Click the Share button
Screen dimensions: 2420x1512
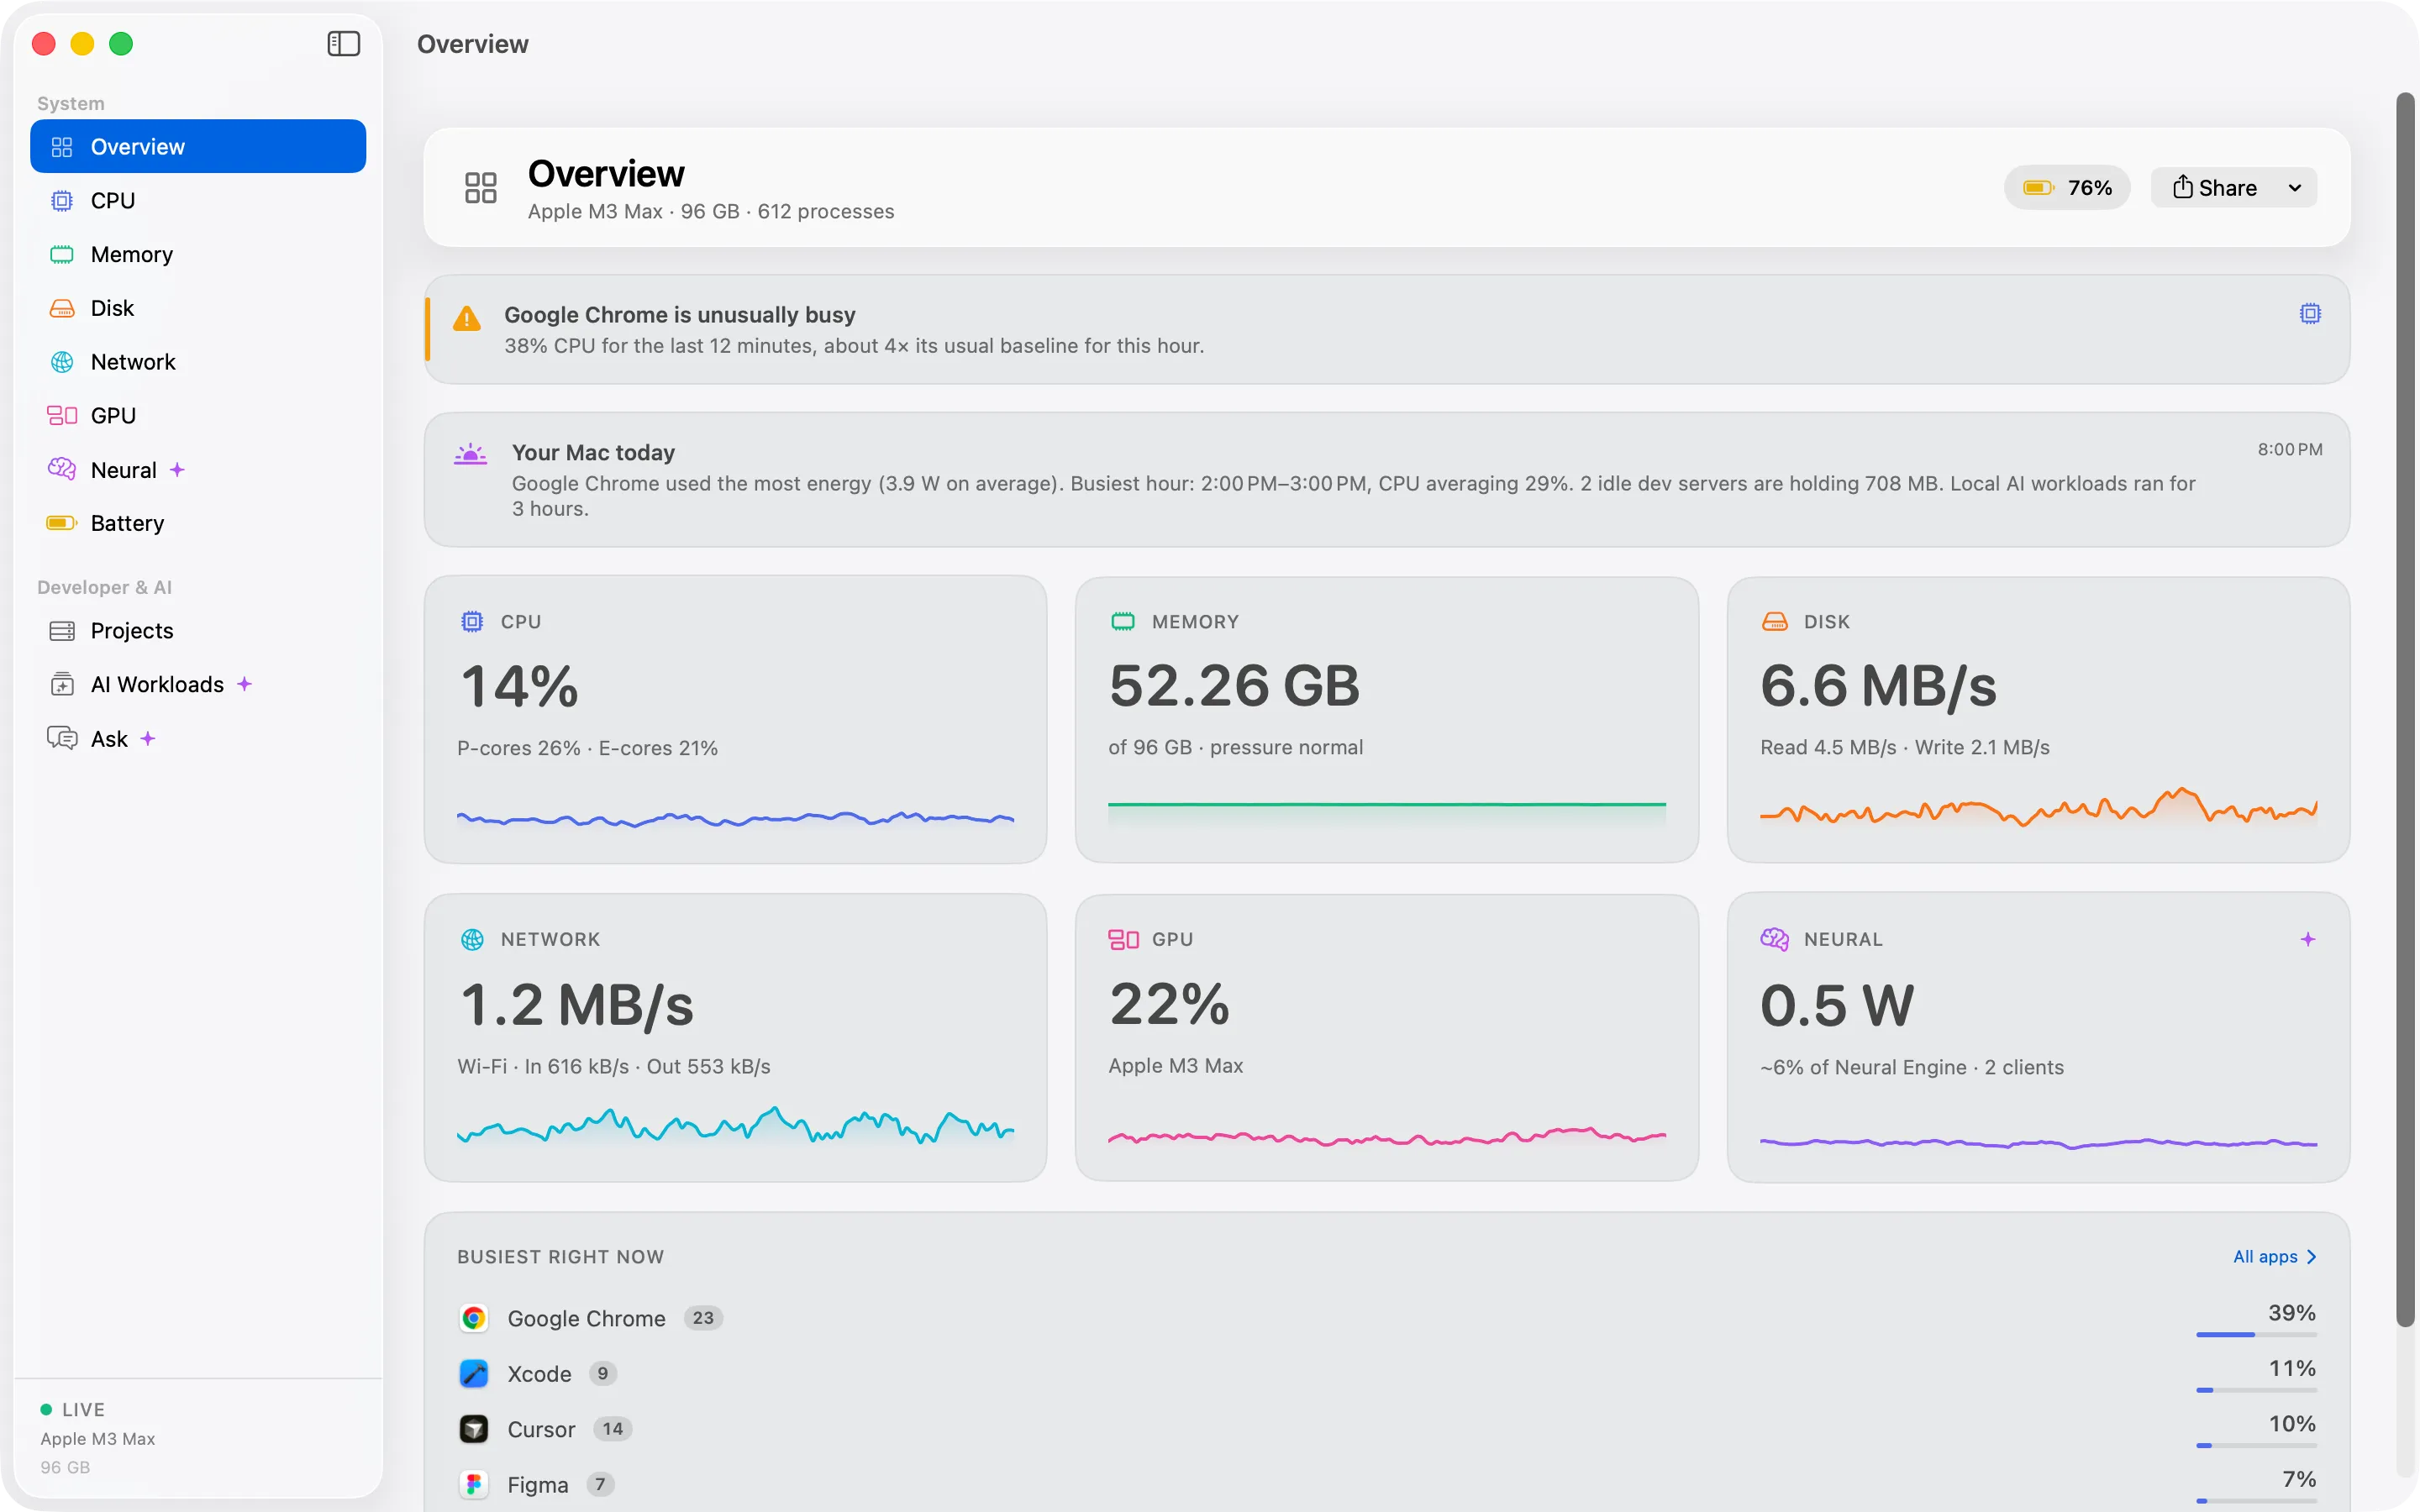(2214, 187)
